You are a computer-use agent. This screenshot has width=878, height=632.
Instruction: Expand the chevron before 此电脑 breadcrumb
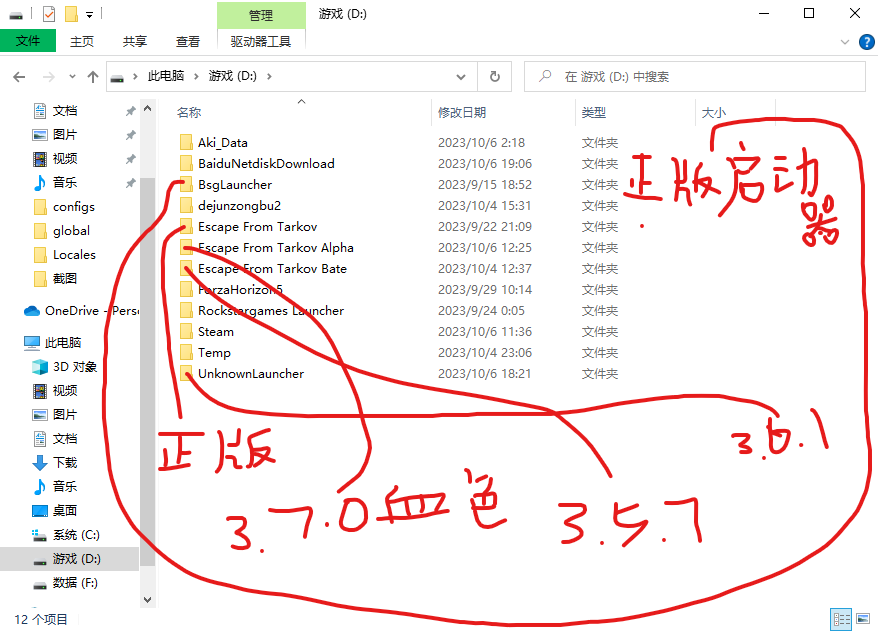(x=135, y=77)
